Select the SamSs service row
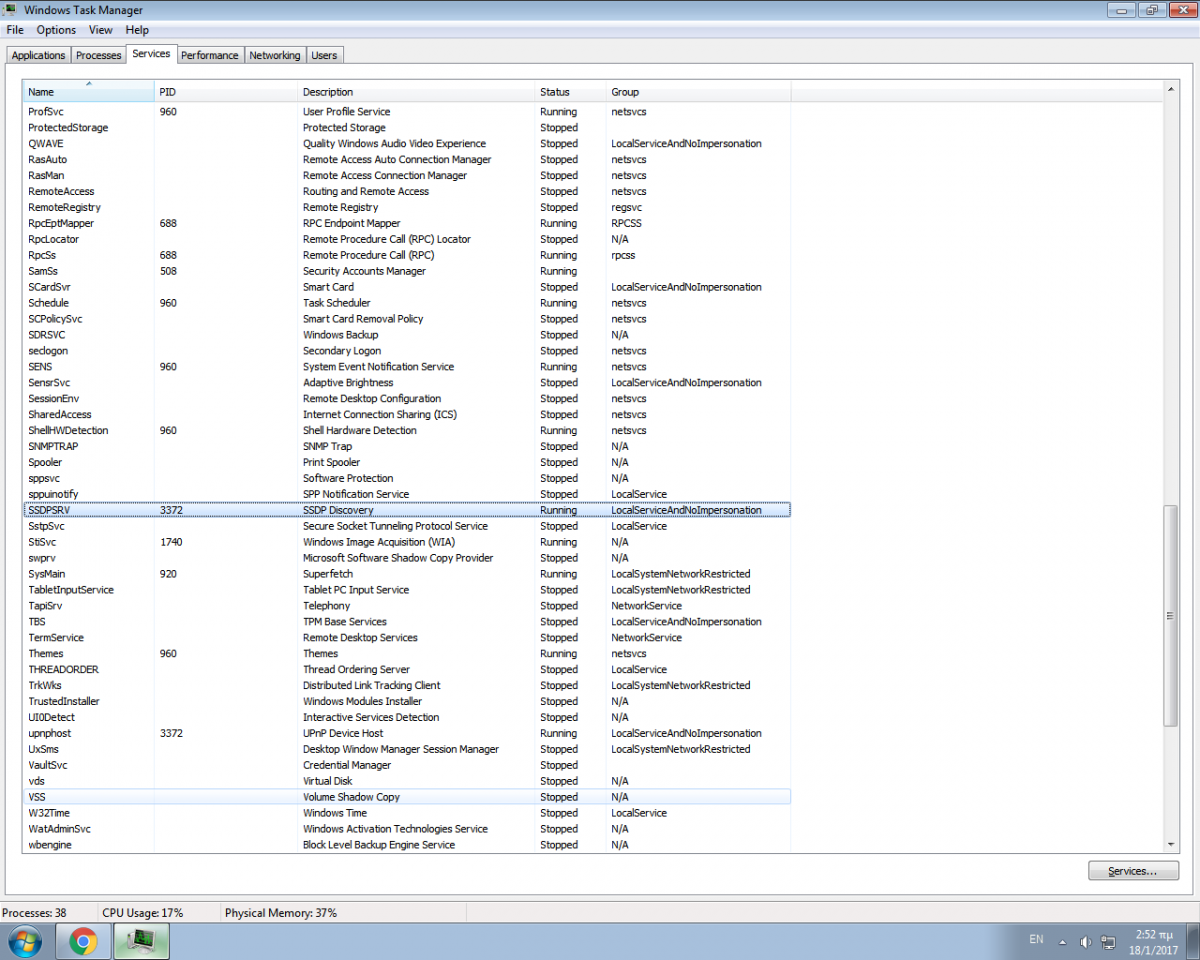The height and width of the screenshot is (960, 1200). coord(407,271)
